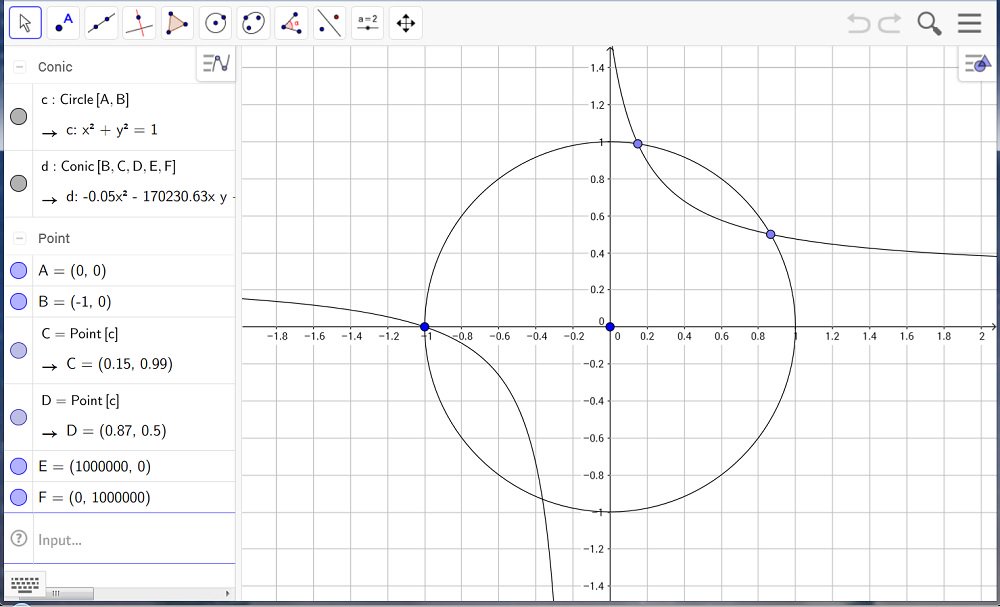This screenshot has width=1000, height=607.
Task: Click the Undo arrow
Action: pos(859,24)
